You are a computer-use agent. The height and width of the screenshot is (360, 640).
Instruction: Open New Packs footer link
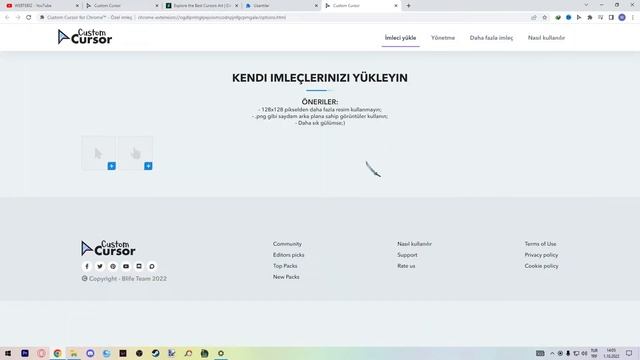coord(286,277)
